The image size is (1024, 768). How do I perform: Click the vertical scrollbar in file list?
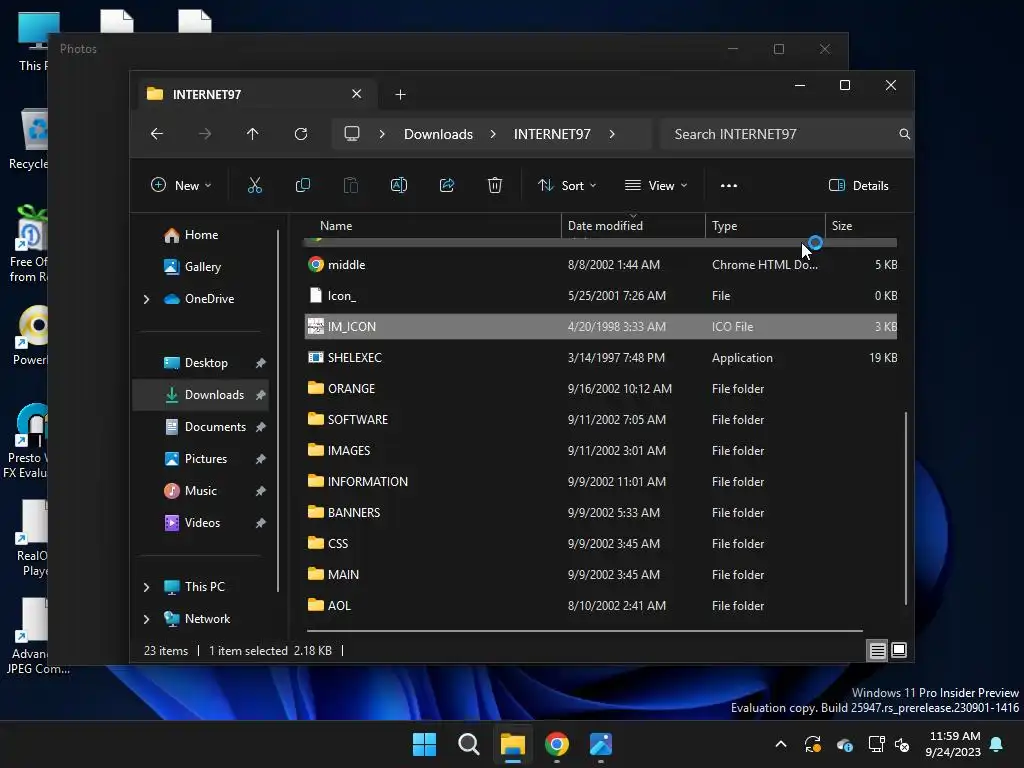[x=906, y=508]
